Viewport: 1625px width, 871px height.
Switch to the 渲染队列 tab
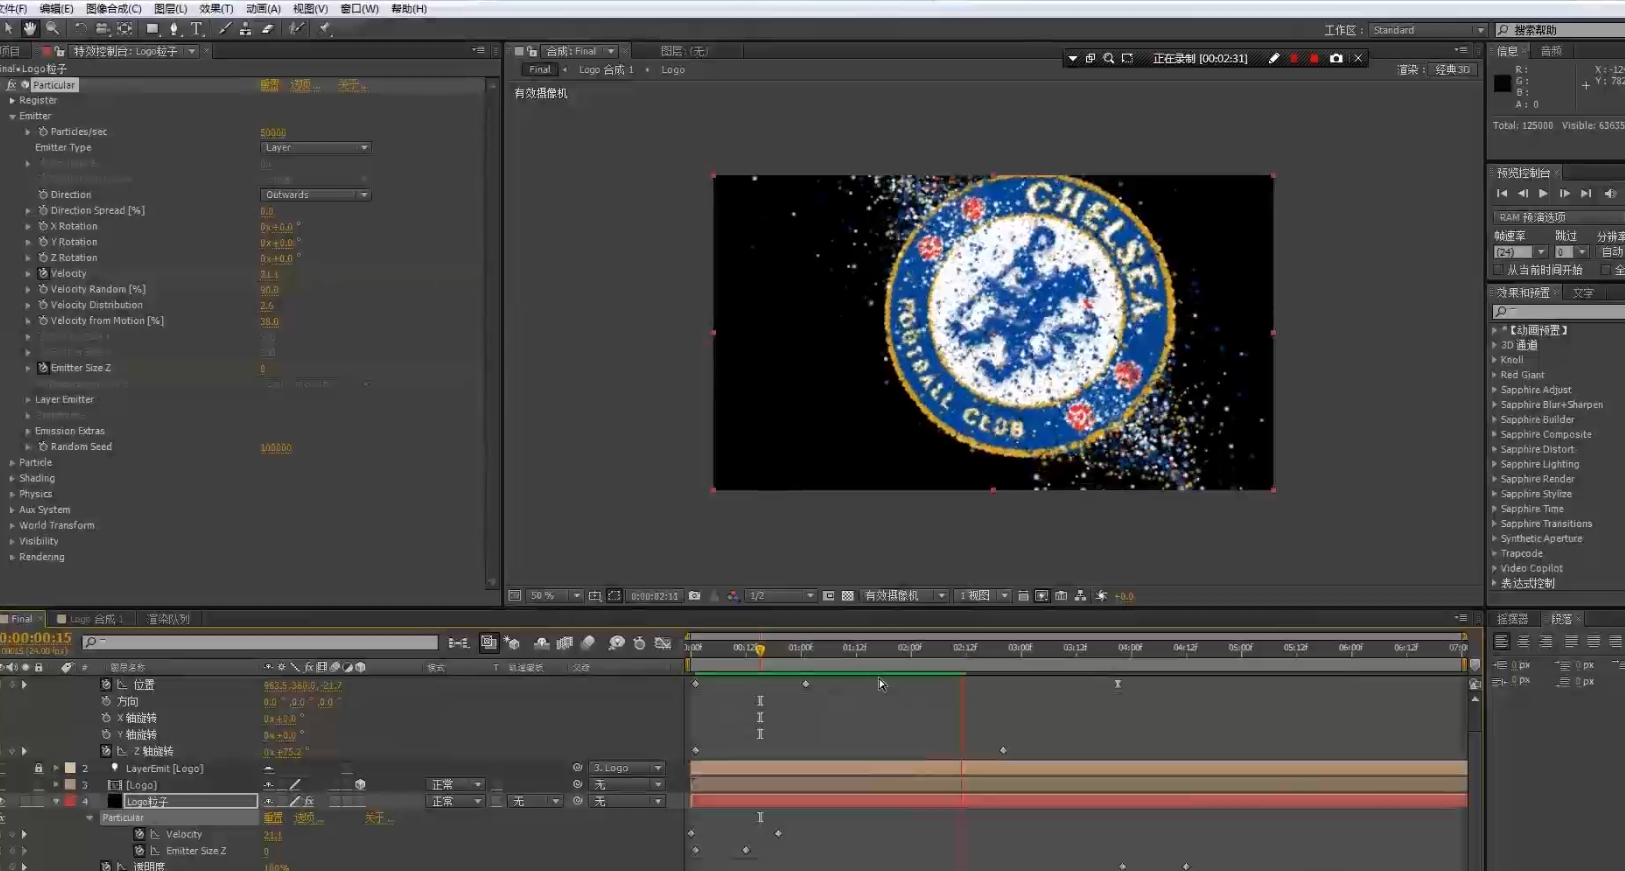pos(168,619)
